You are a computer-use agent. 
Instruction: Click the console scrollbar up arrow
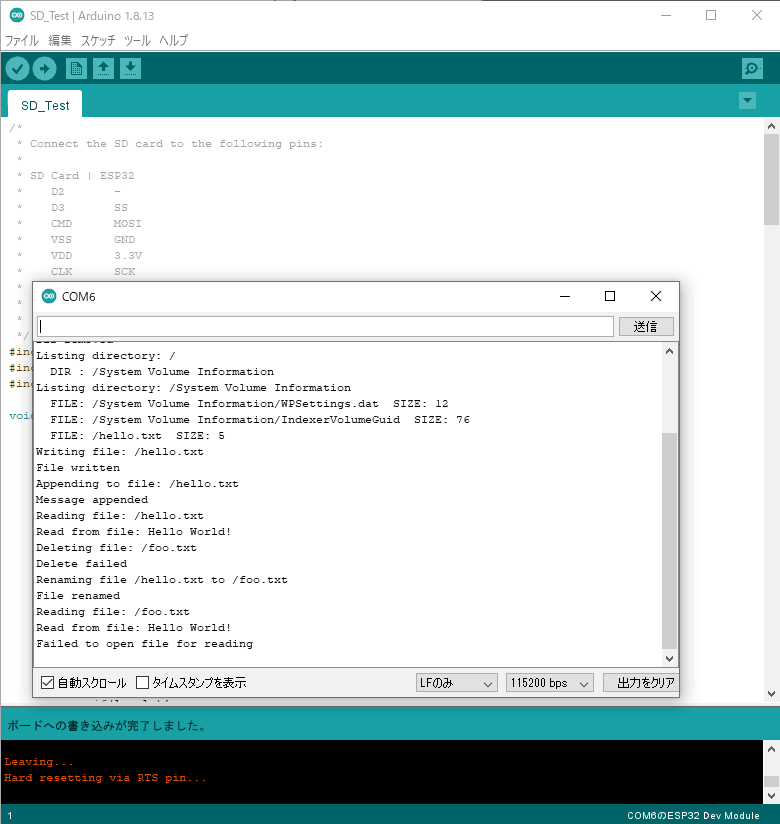click(771, 749)
